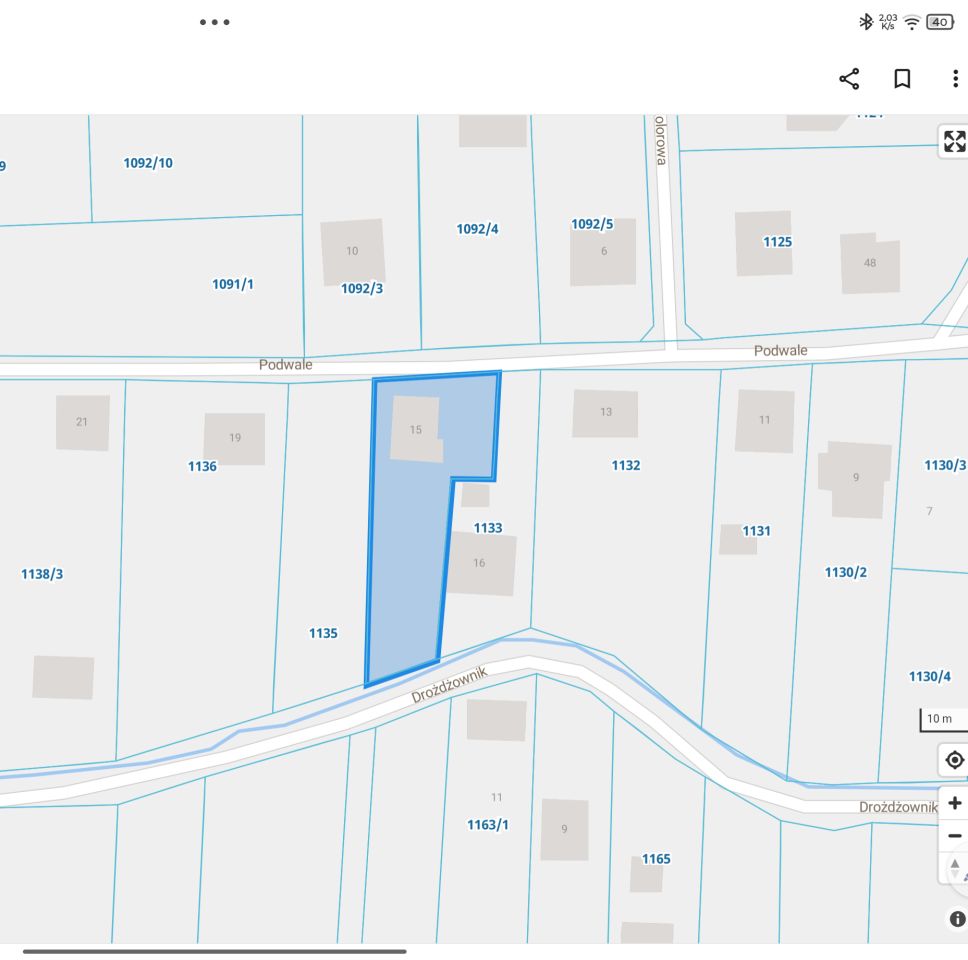Select parcel 1135 label

323,633
